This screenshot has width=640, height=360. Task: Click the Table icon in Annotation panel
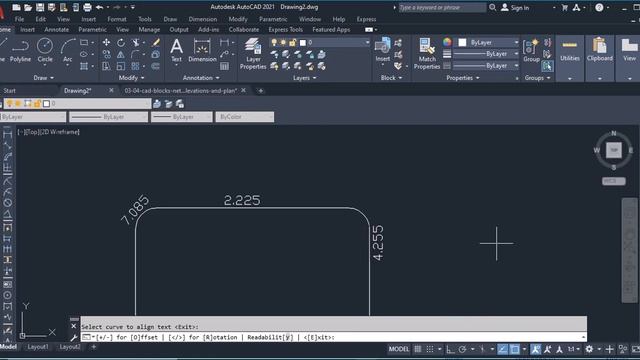coord(224,66)
